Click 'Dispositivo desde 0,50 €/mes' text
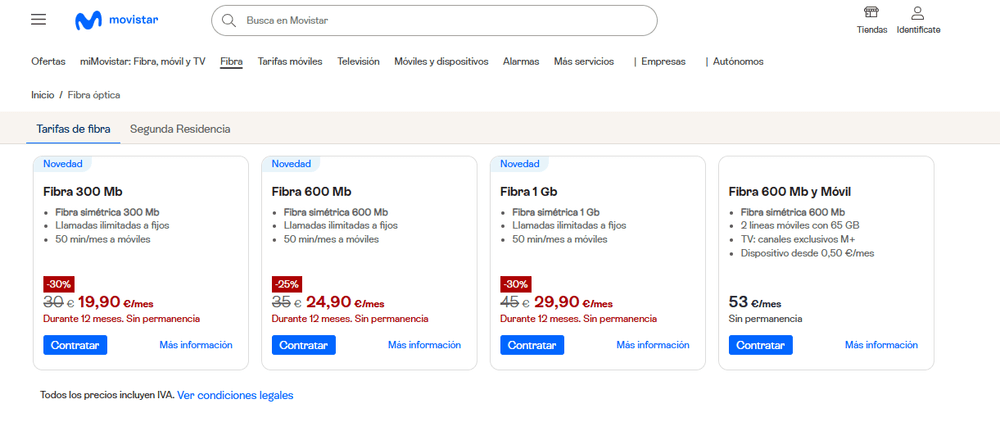The width and height of the screenshot is (1000, 422). (x=807, y=253)
